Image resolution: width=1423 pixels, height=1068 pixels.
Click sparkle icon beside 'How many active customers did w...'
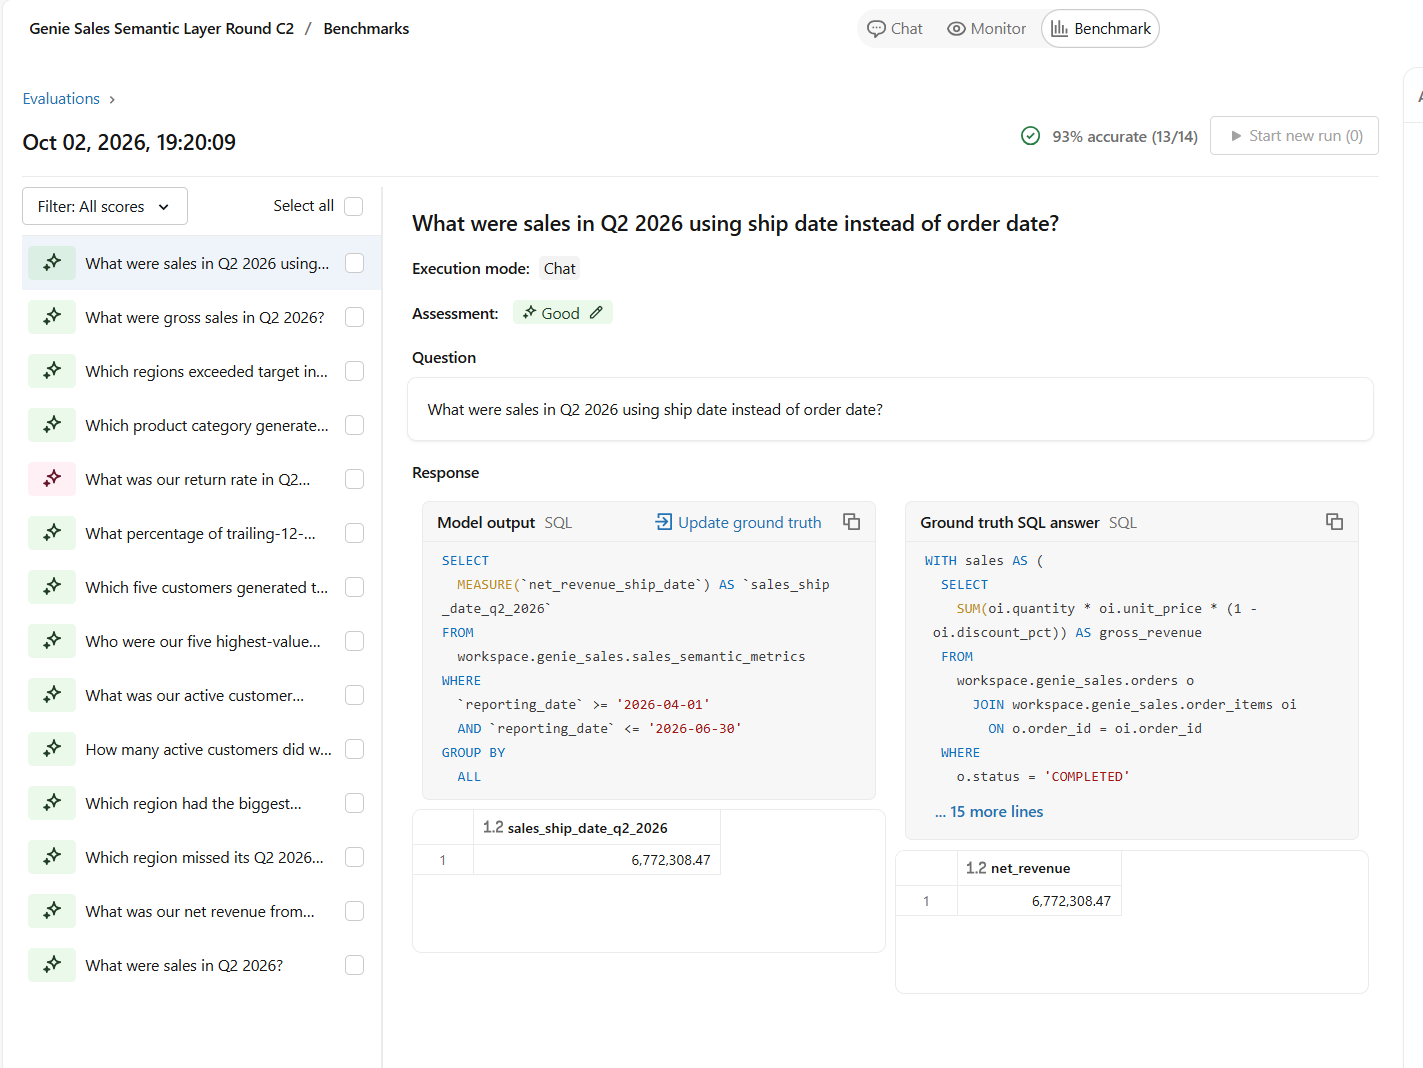click(52, 749)
